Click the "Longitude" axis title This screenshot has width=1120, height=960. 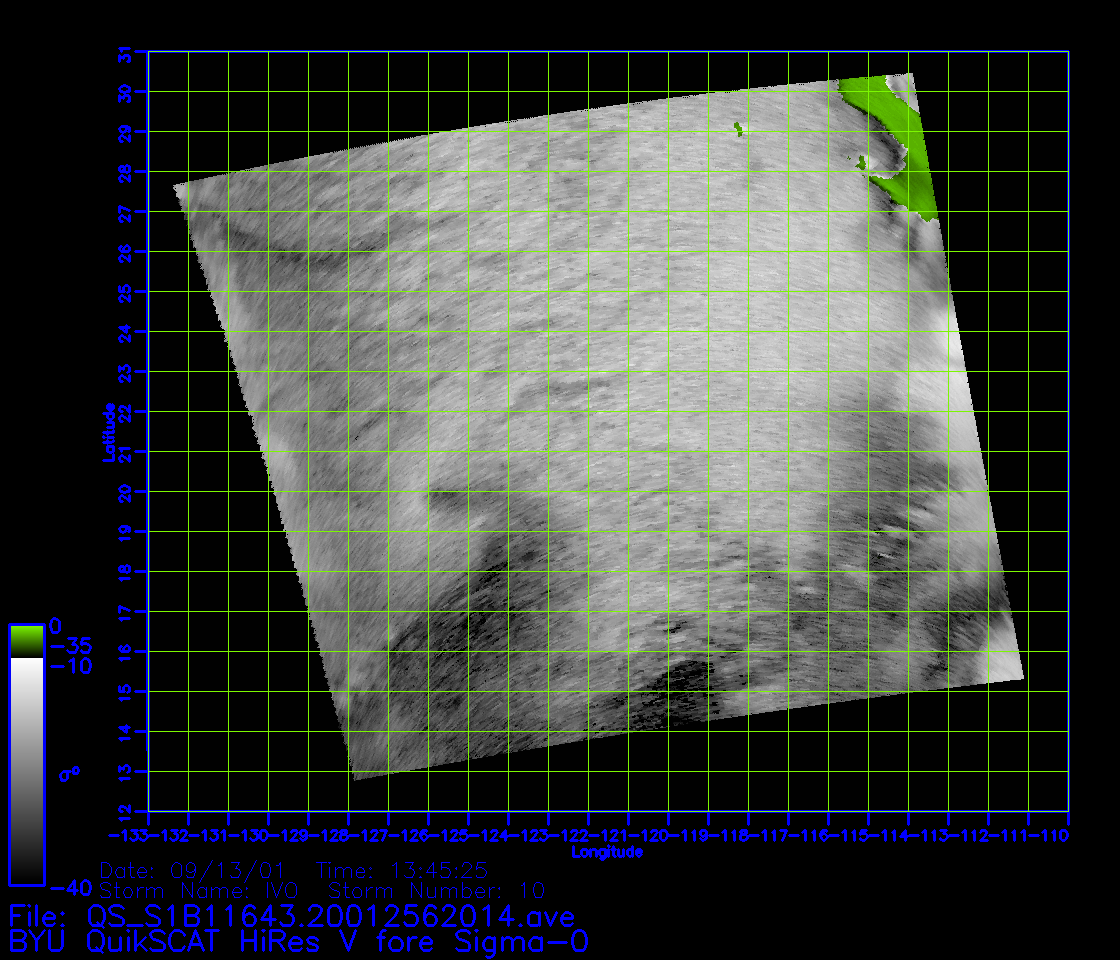pyautogui.click(x=607, y=853)
